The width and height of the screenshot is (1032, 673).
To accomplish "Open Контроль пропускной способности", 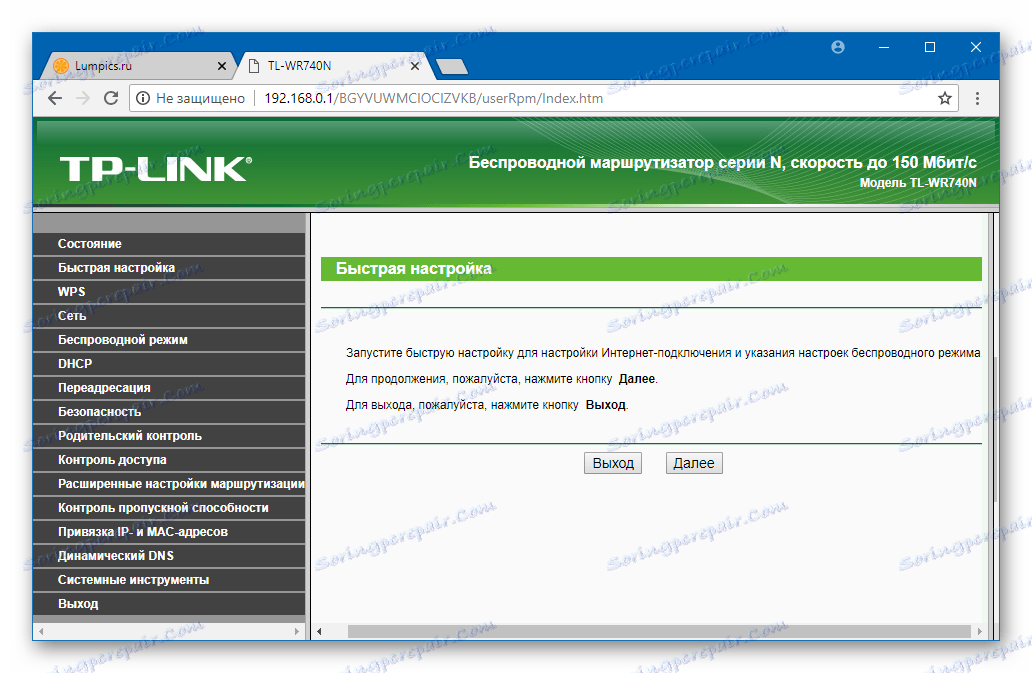I will click(x=169, y=508).
